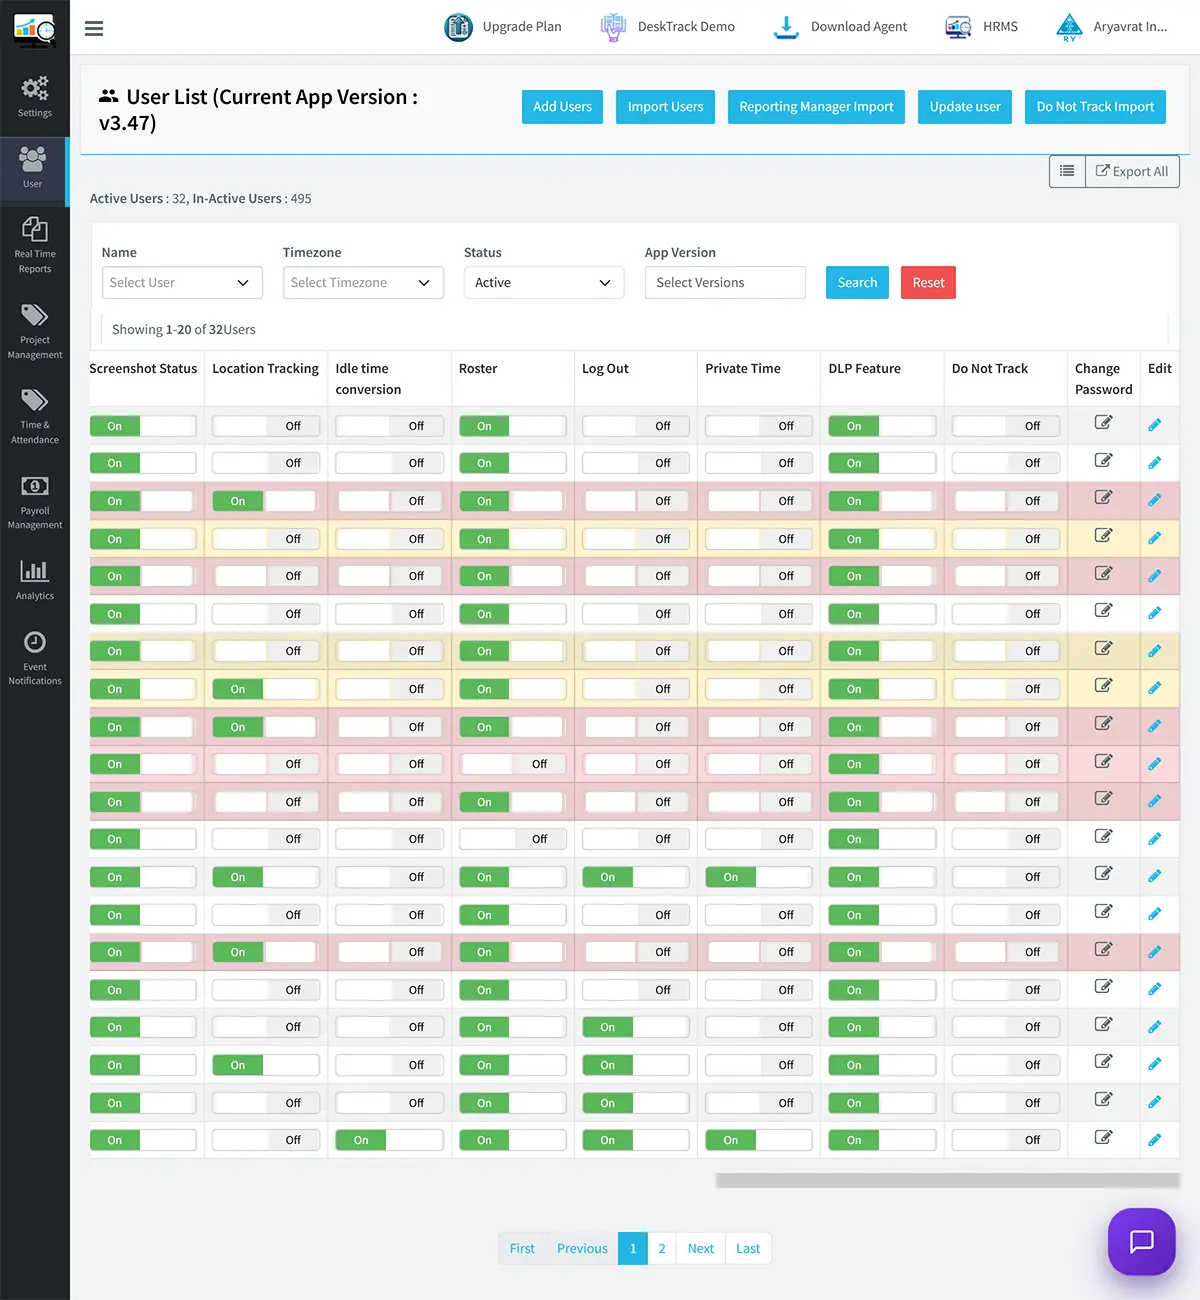Open the hamburger menu in the top bar

(94, 28)
